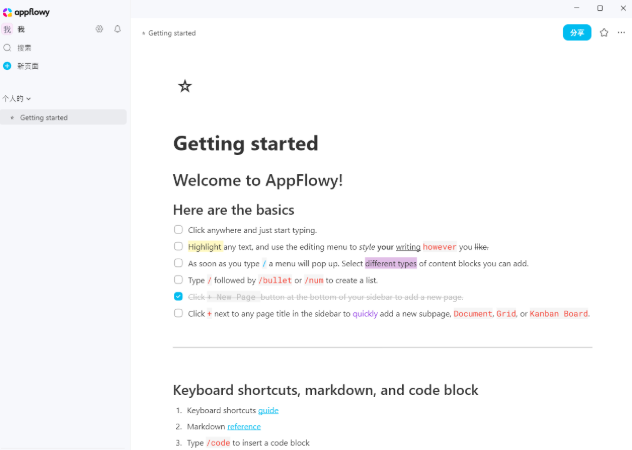Open settings via the gear icon
The height and width of the screenshot is (450, 632).
[x=99, y=29]
